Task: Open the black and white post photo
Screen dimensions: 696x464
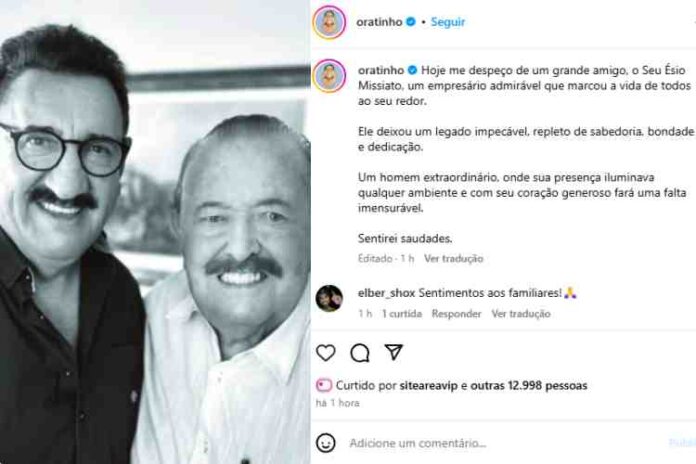Action: click(x=155, y=232)
